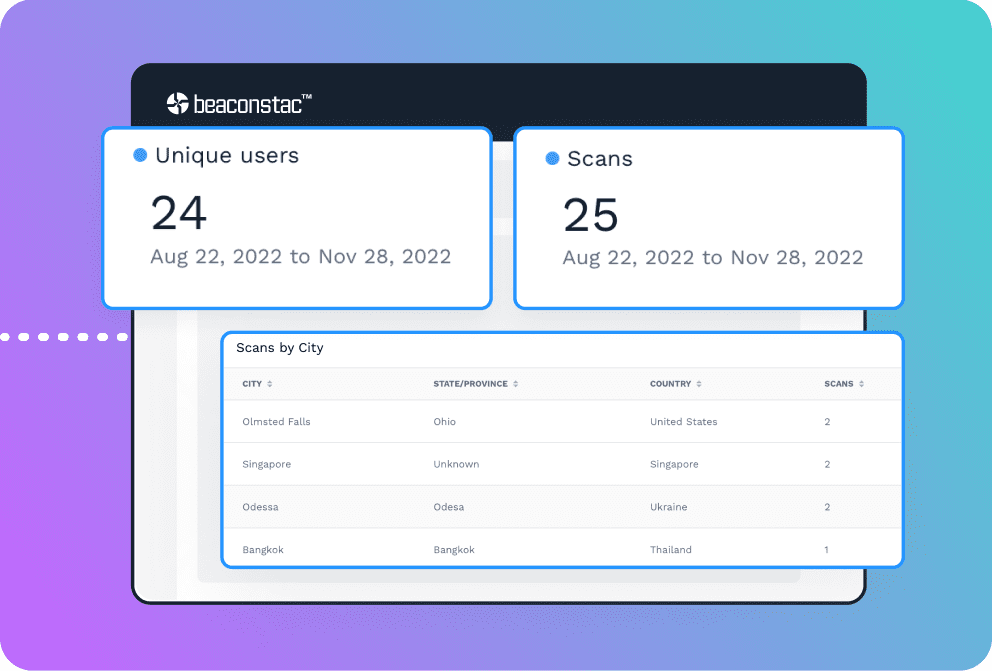The height and width of the screenshot is (671, 992).
Task: Select the Unique users card title
Action: [227, 155]
